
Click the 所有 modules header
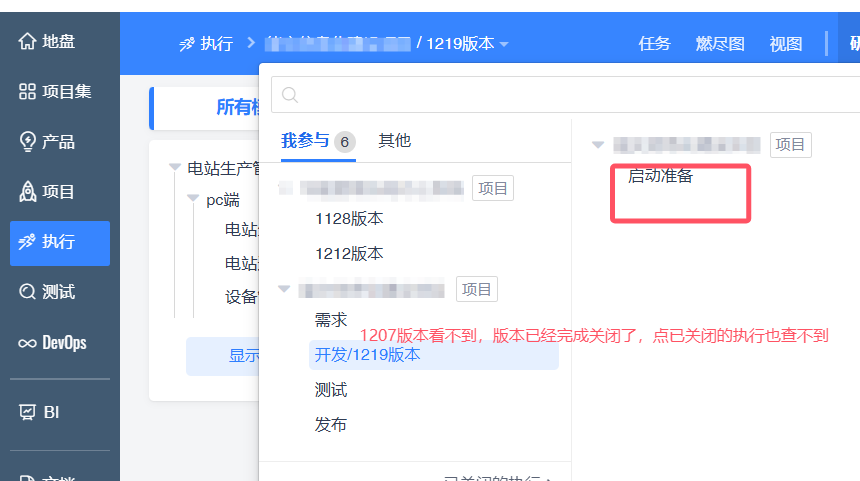[x=237, y=107]
